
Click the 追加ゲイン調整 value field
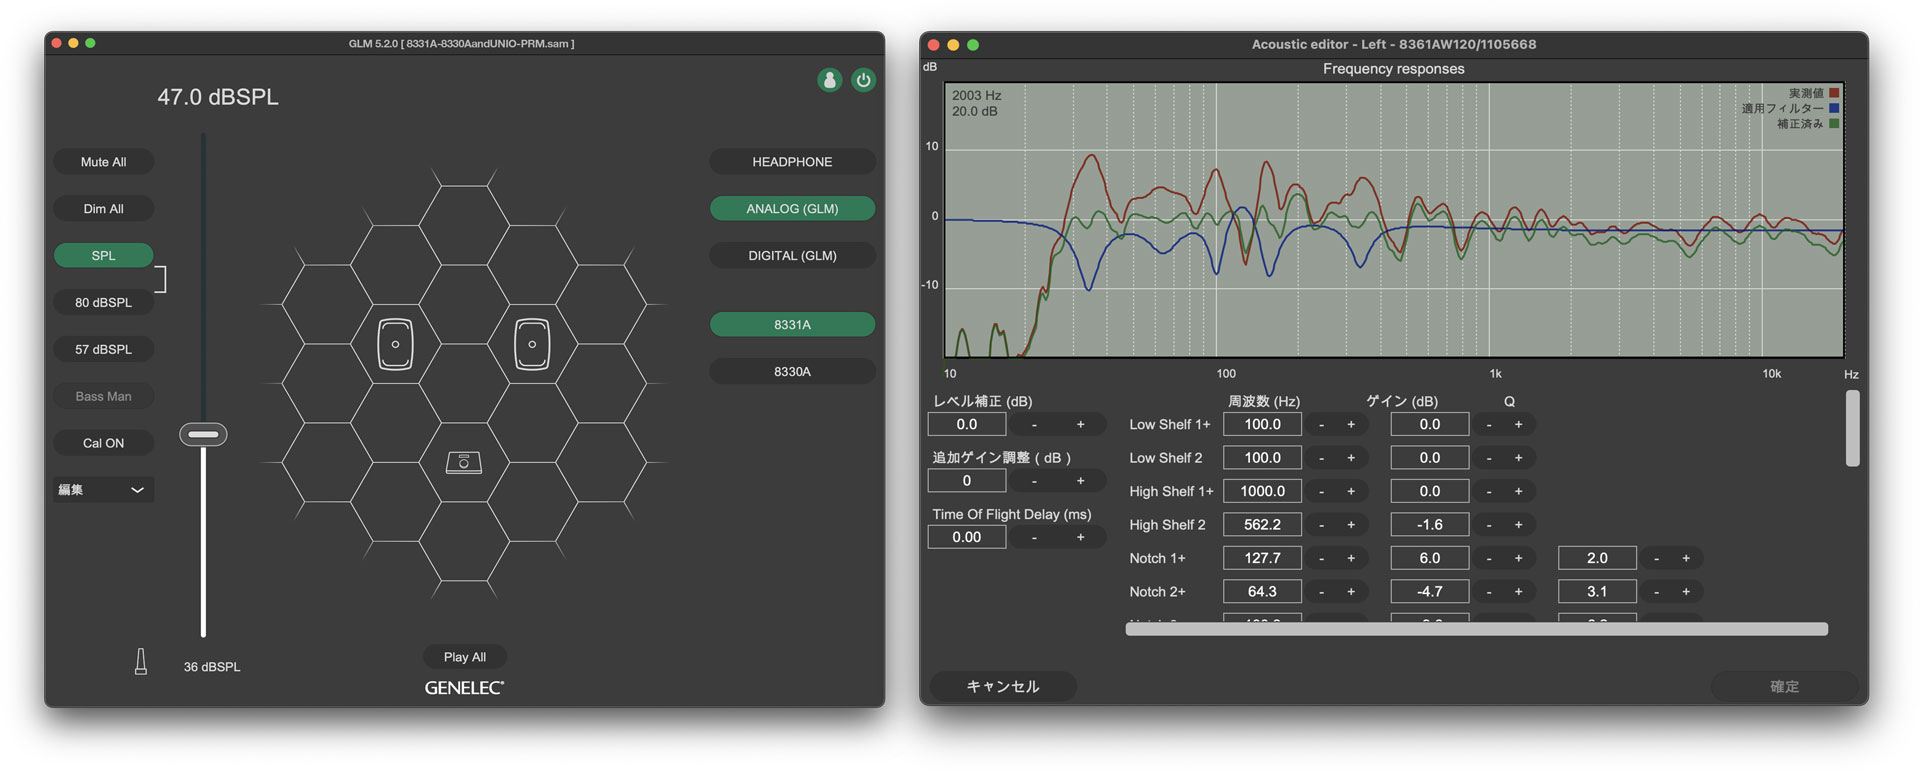[x=966, y=481]
